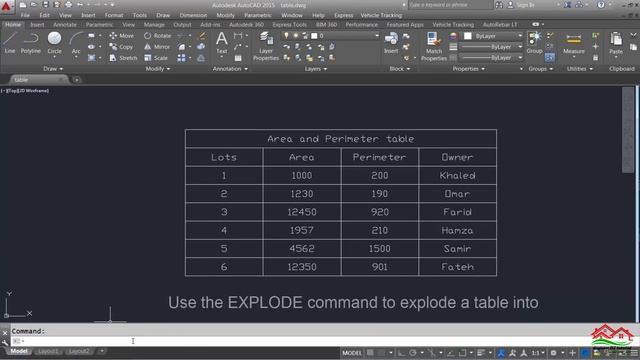Toggle layer on/off lightbulb icon

(287, 36)
